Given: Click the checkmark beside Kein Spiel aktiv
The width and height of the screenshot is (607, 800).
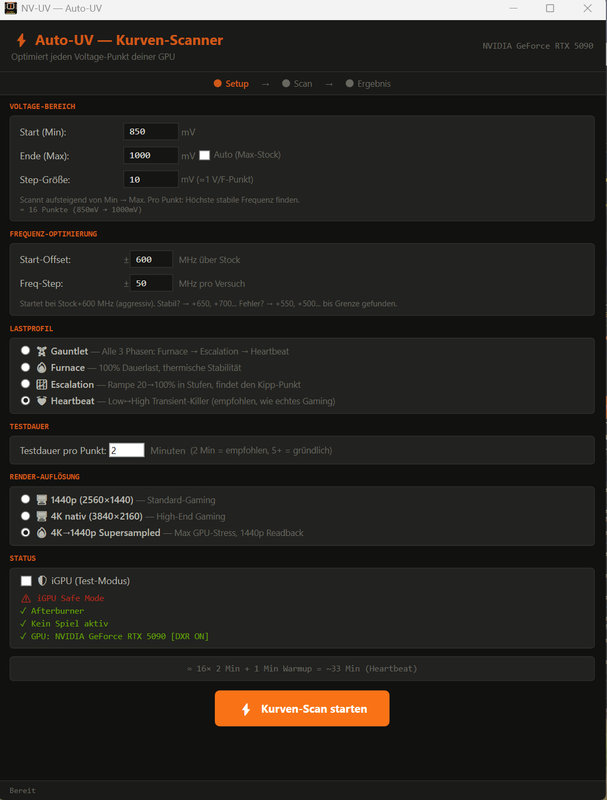Looking at the screenshot, I should (x=23, y=623).
